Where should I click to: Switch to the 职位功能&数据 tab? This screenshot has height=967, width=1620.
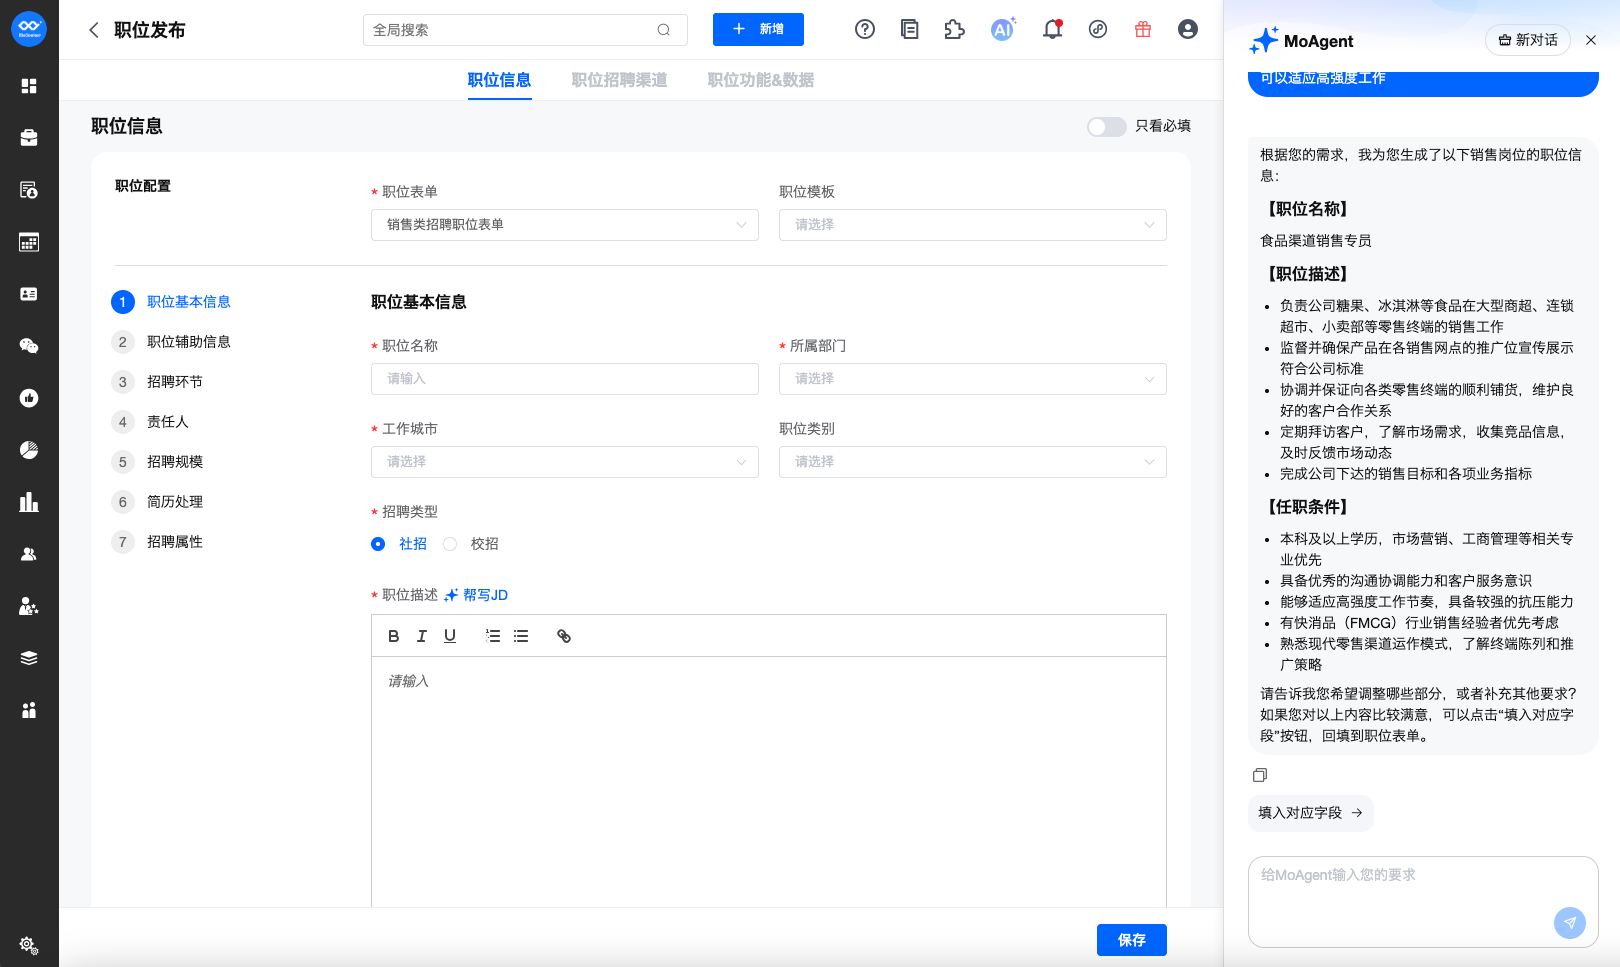tap(760, 80)
